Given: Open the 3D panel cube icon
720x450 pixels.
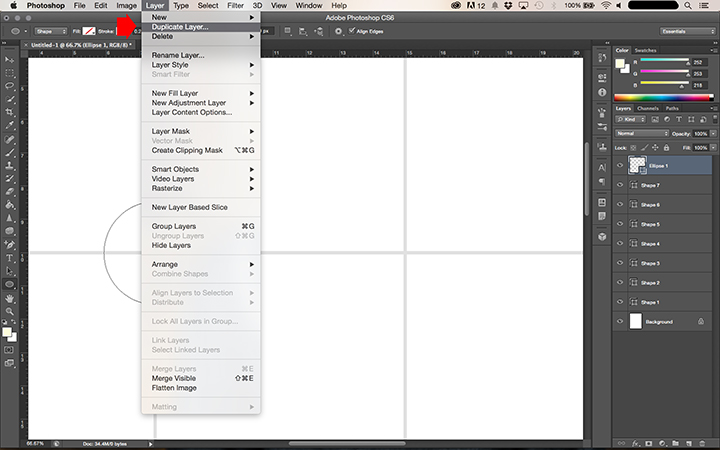Looking at the screenshot, I should (602, 237).
